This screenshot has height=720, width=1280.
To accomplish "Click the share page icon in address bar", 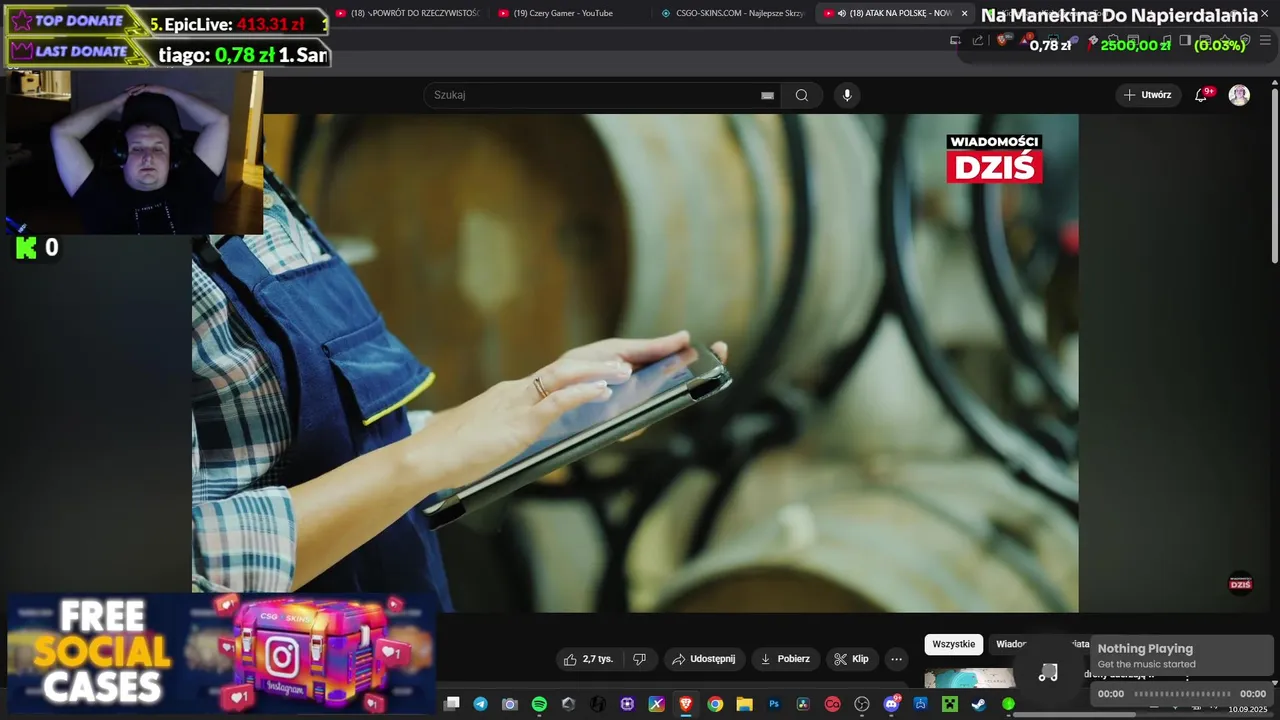I will (x=978, y=40).
